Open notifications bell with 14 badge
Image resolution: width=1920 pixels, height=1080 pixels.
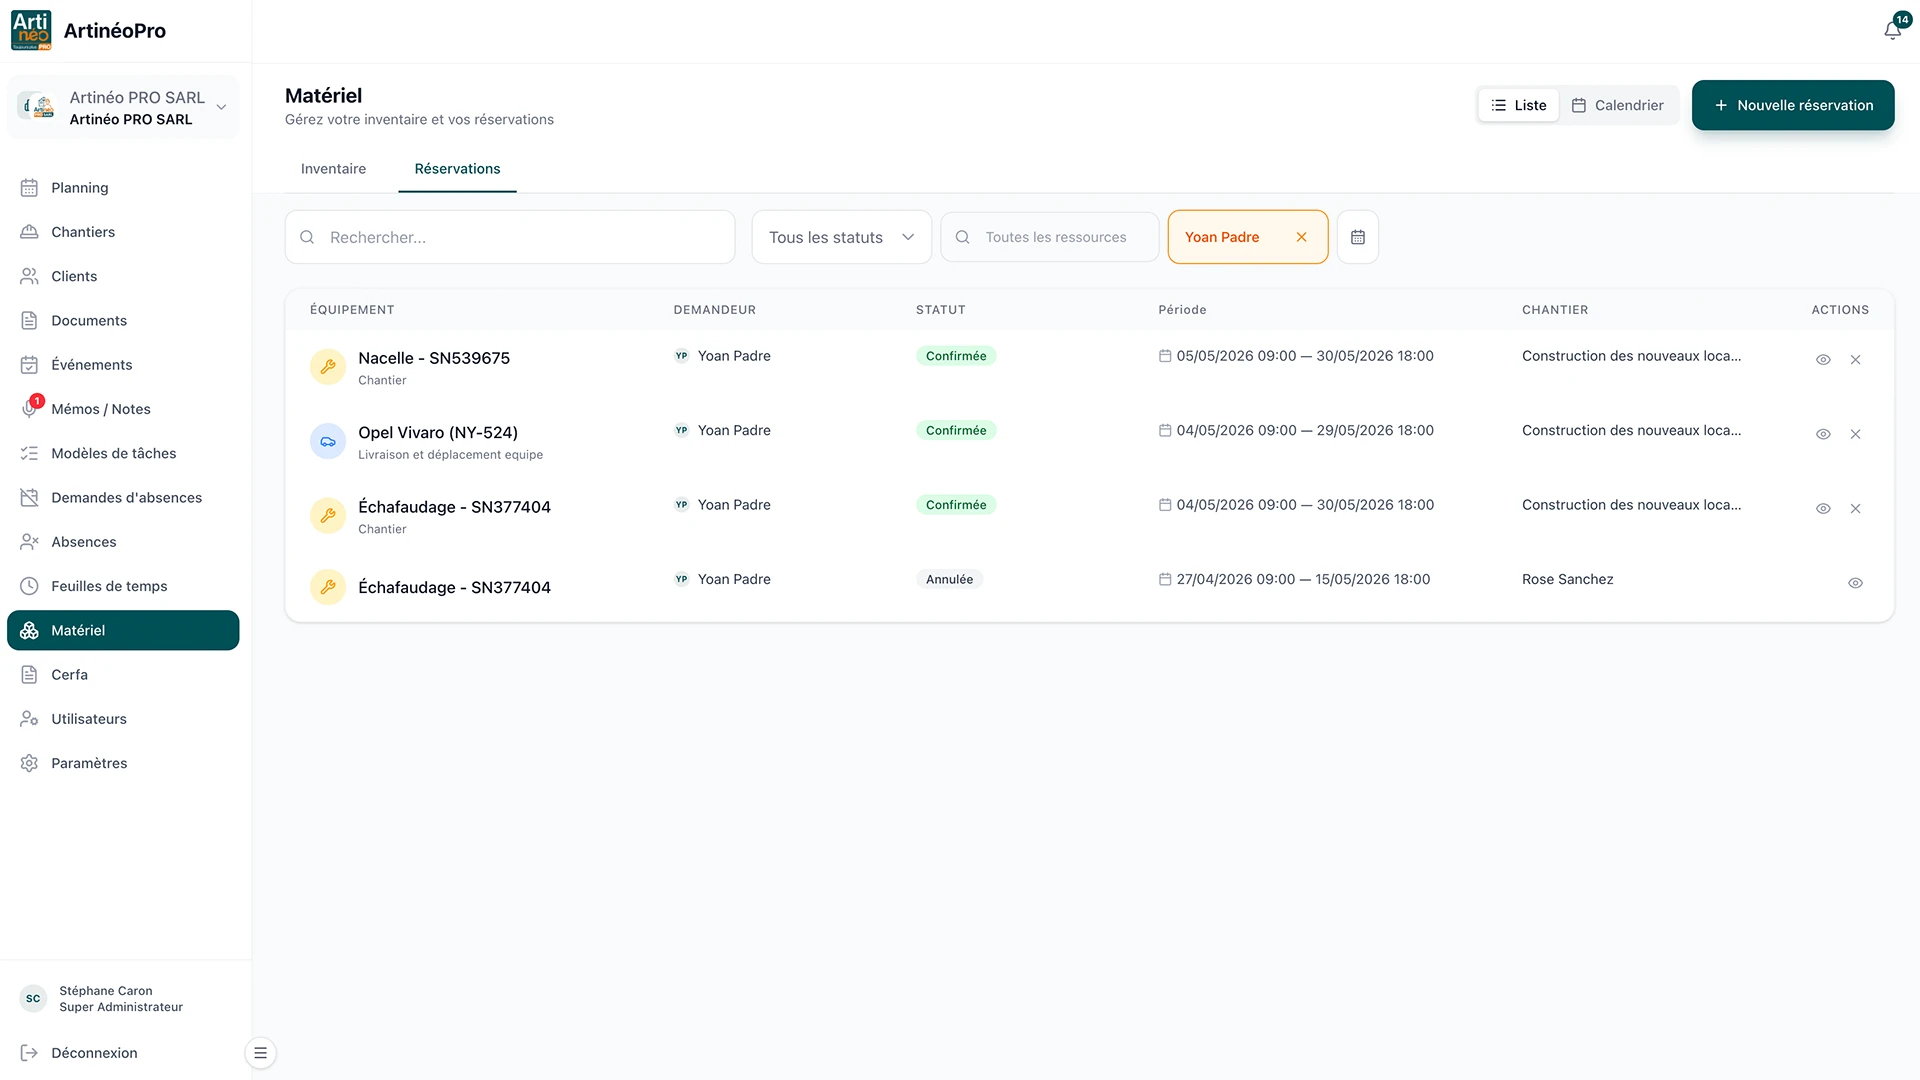click(x=1893, y=30)
